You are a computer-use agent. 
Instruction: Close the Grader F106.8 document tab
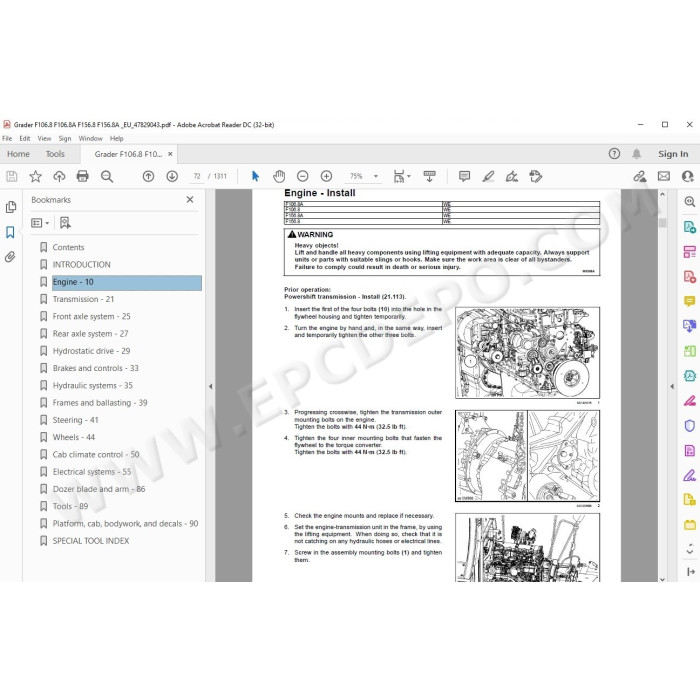pyautogui.click(x=170, y=154)
